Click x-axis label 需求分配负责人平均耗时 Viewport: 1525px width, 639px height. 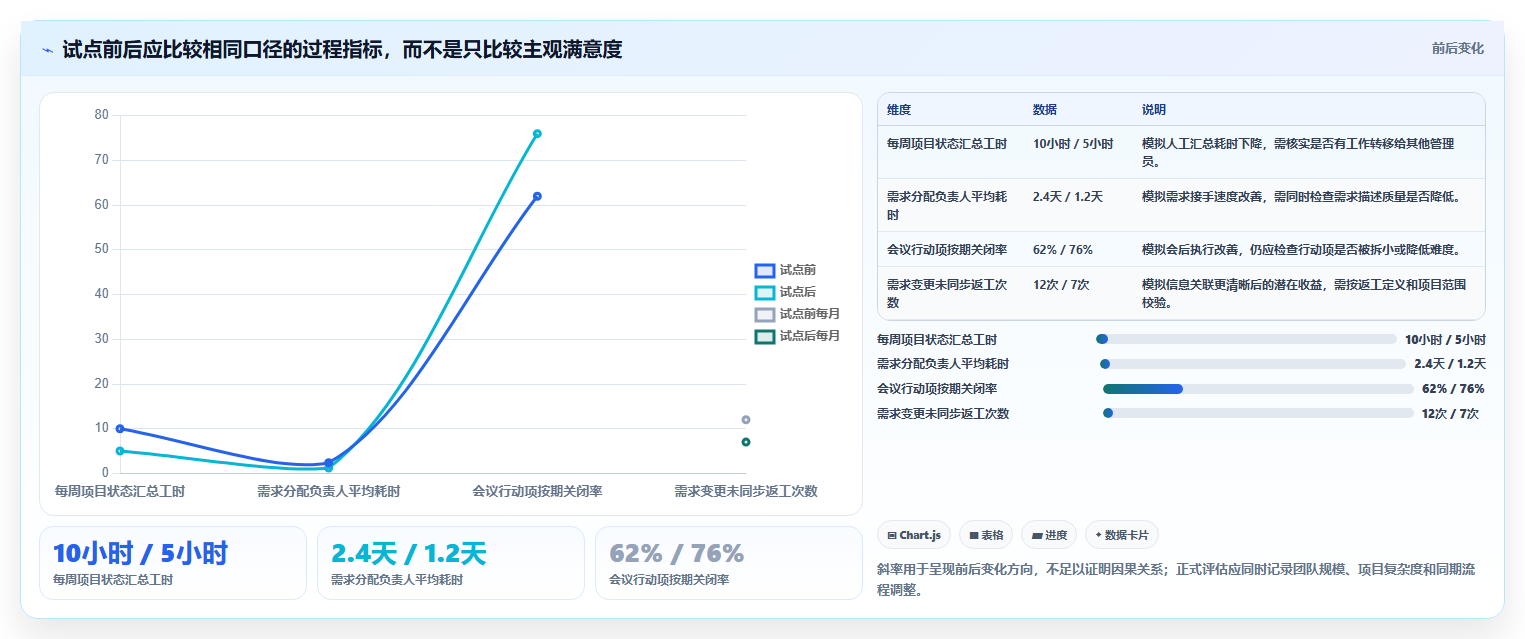tap(329, 492)
